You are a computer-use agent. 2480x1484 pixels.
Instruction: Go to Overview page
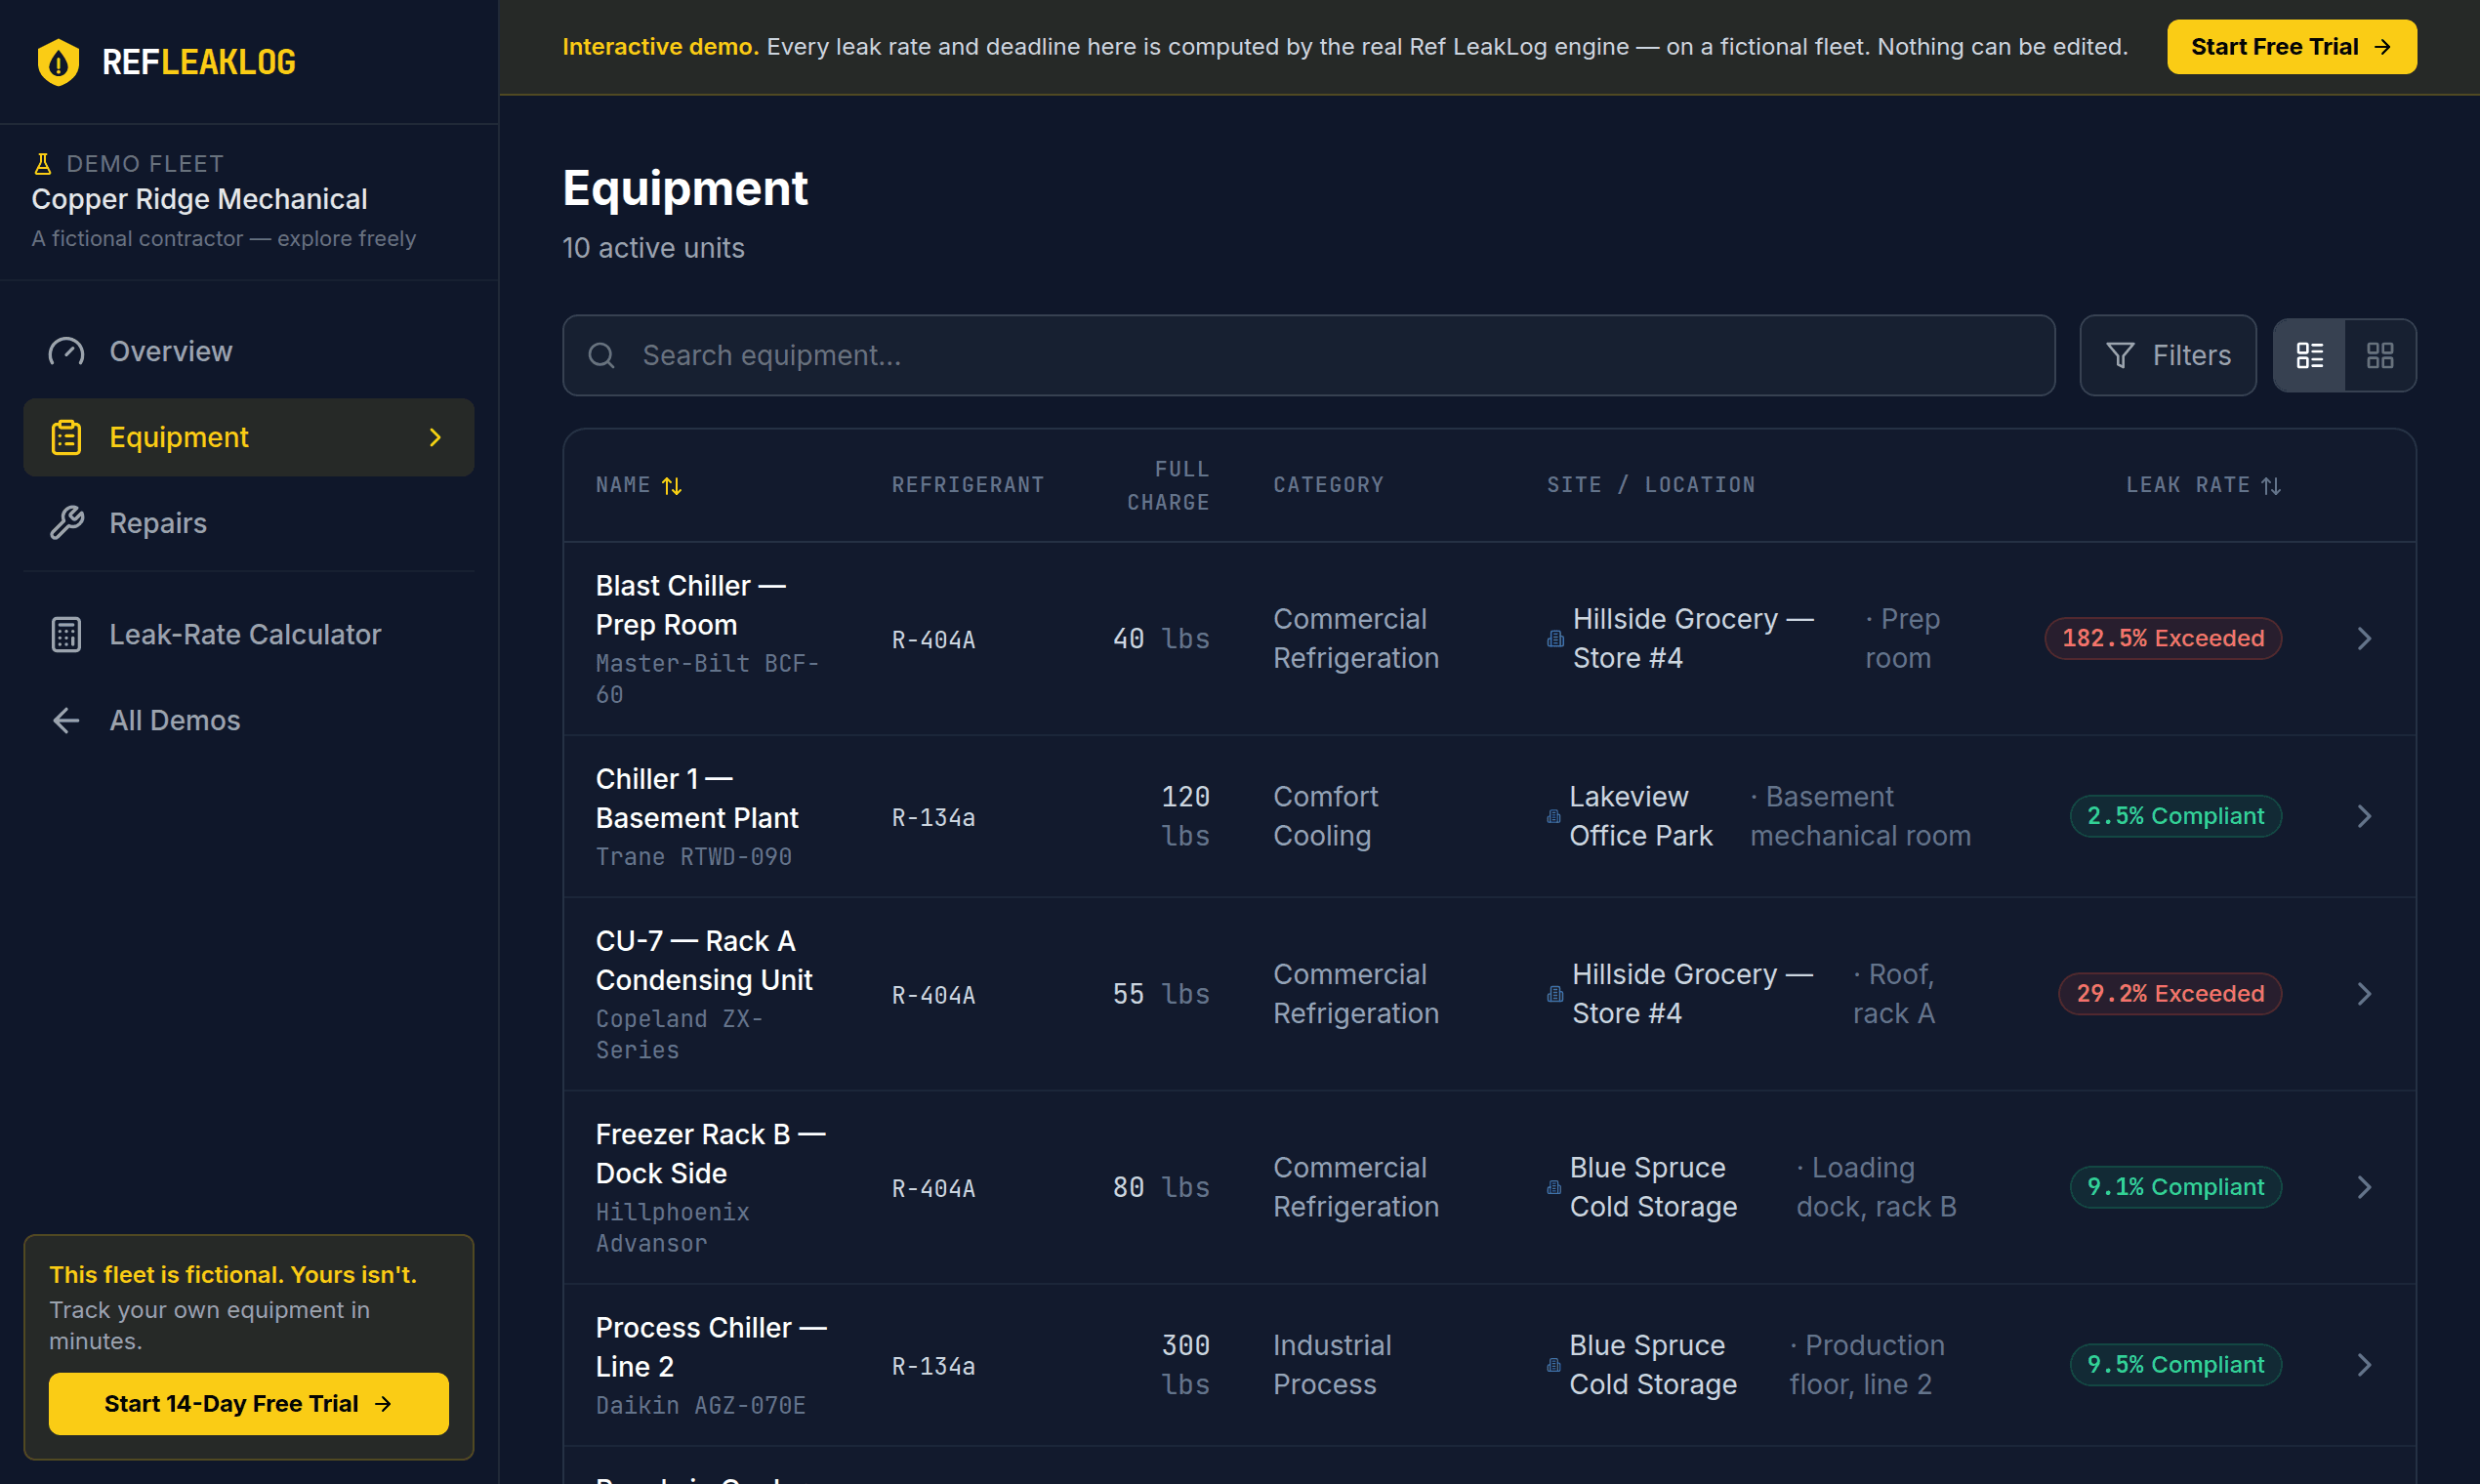pos(249,352)
